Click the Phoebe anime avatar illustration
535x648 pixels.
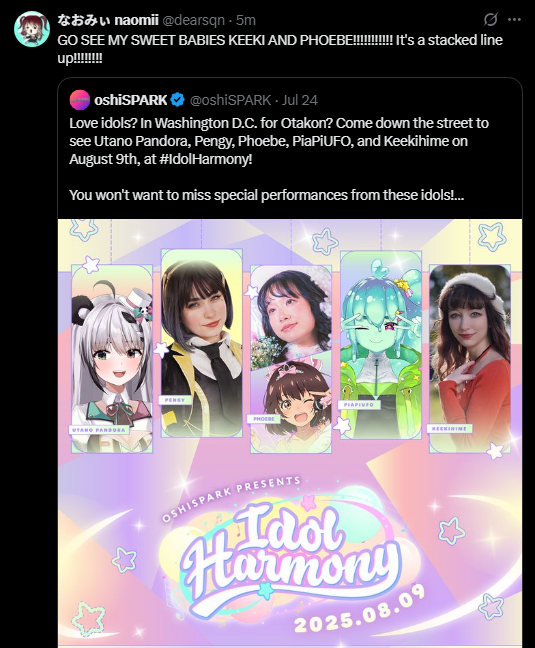[291, 407]
